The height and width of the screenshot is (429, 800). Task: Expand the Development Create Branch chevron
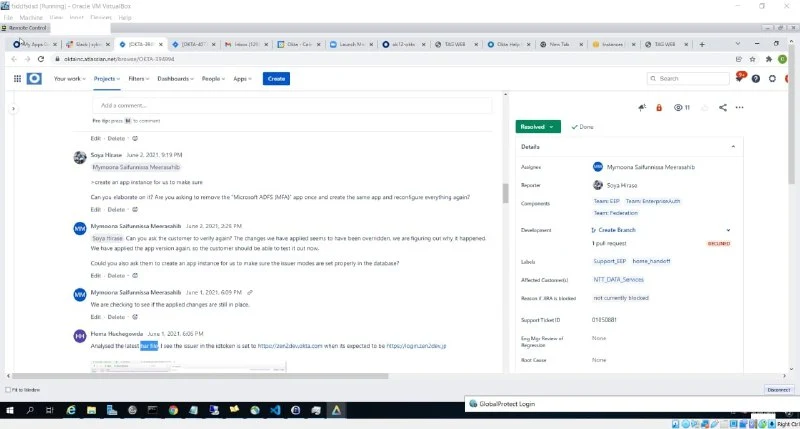coord(728,230)
